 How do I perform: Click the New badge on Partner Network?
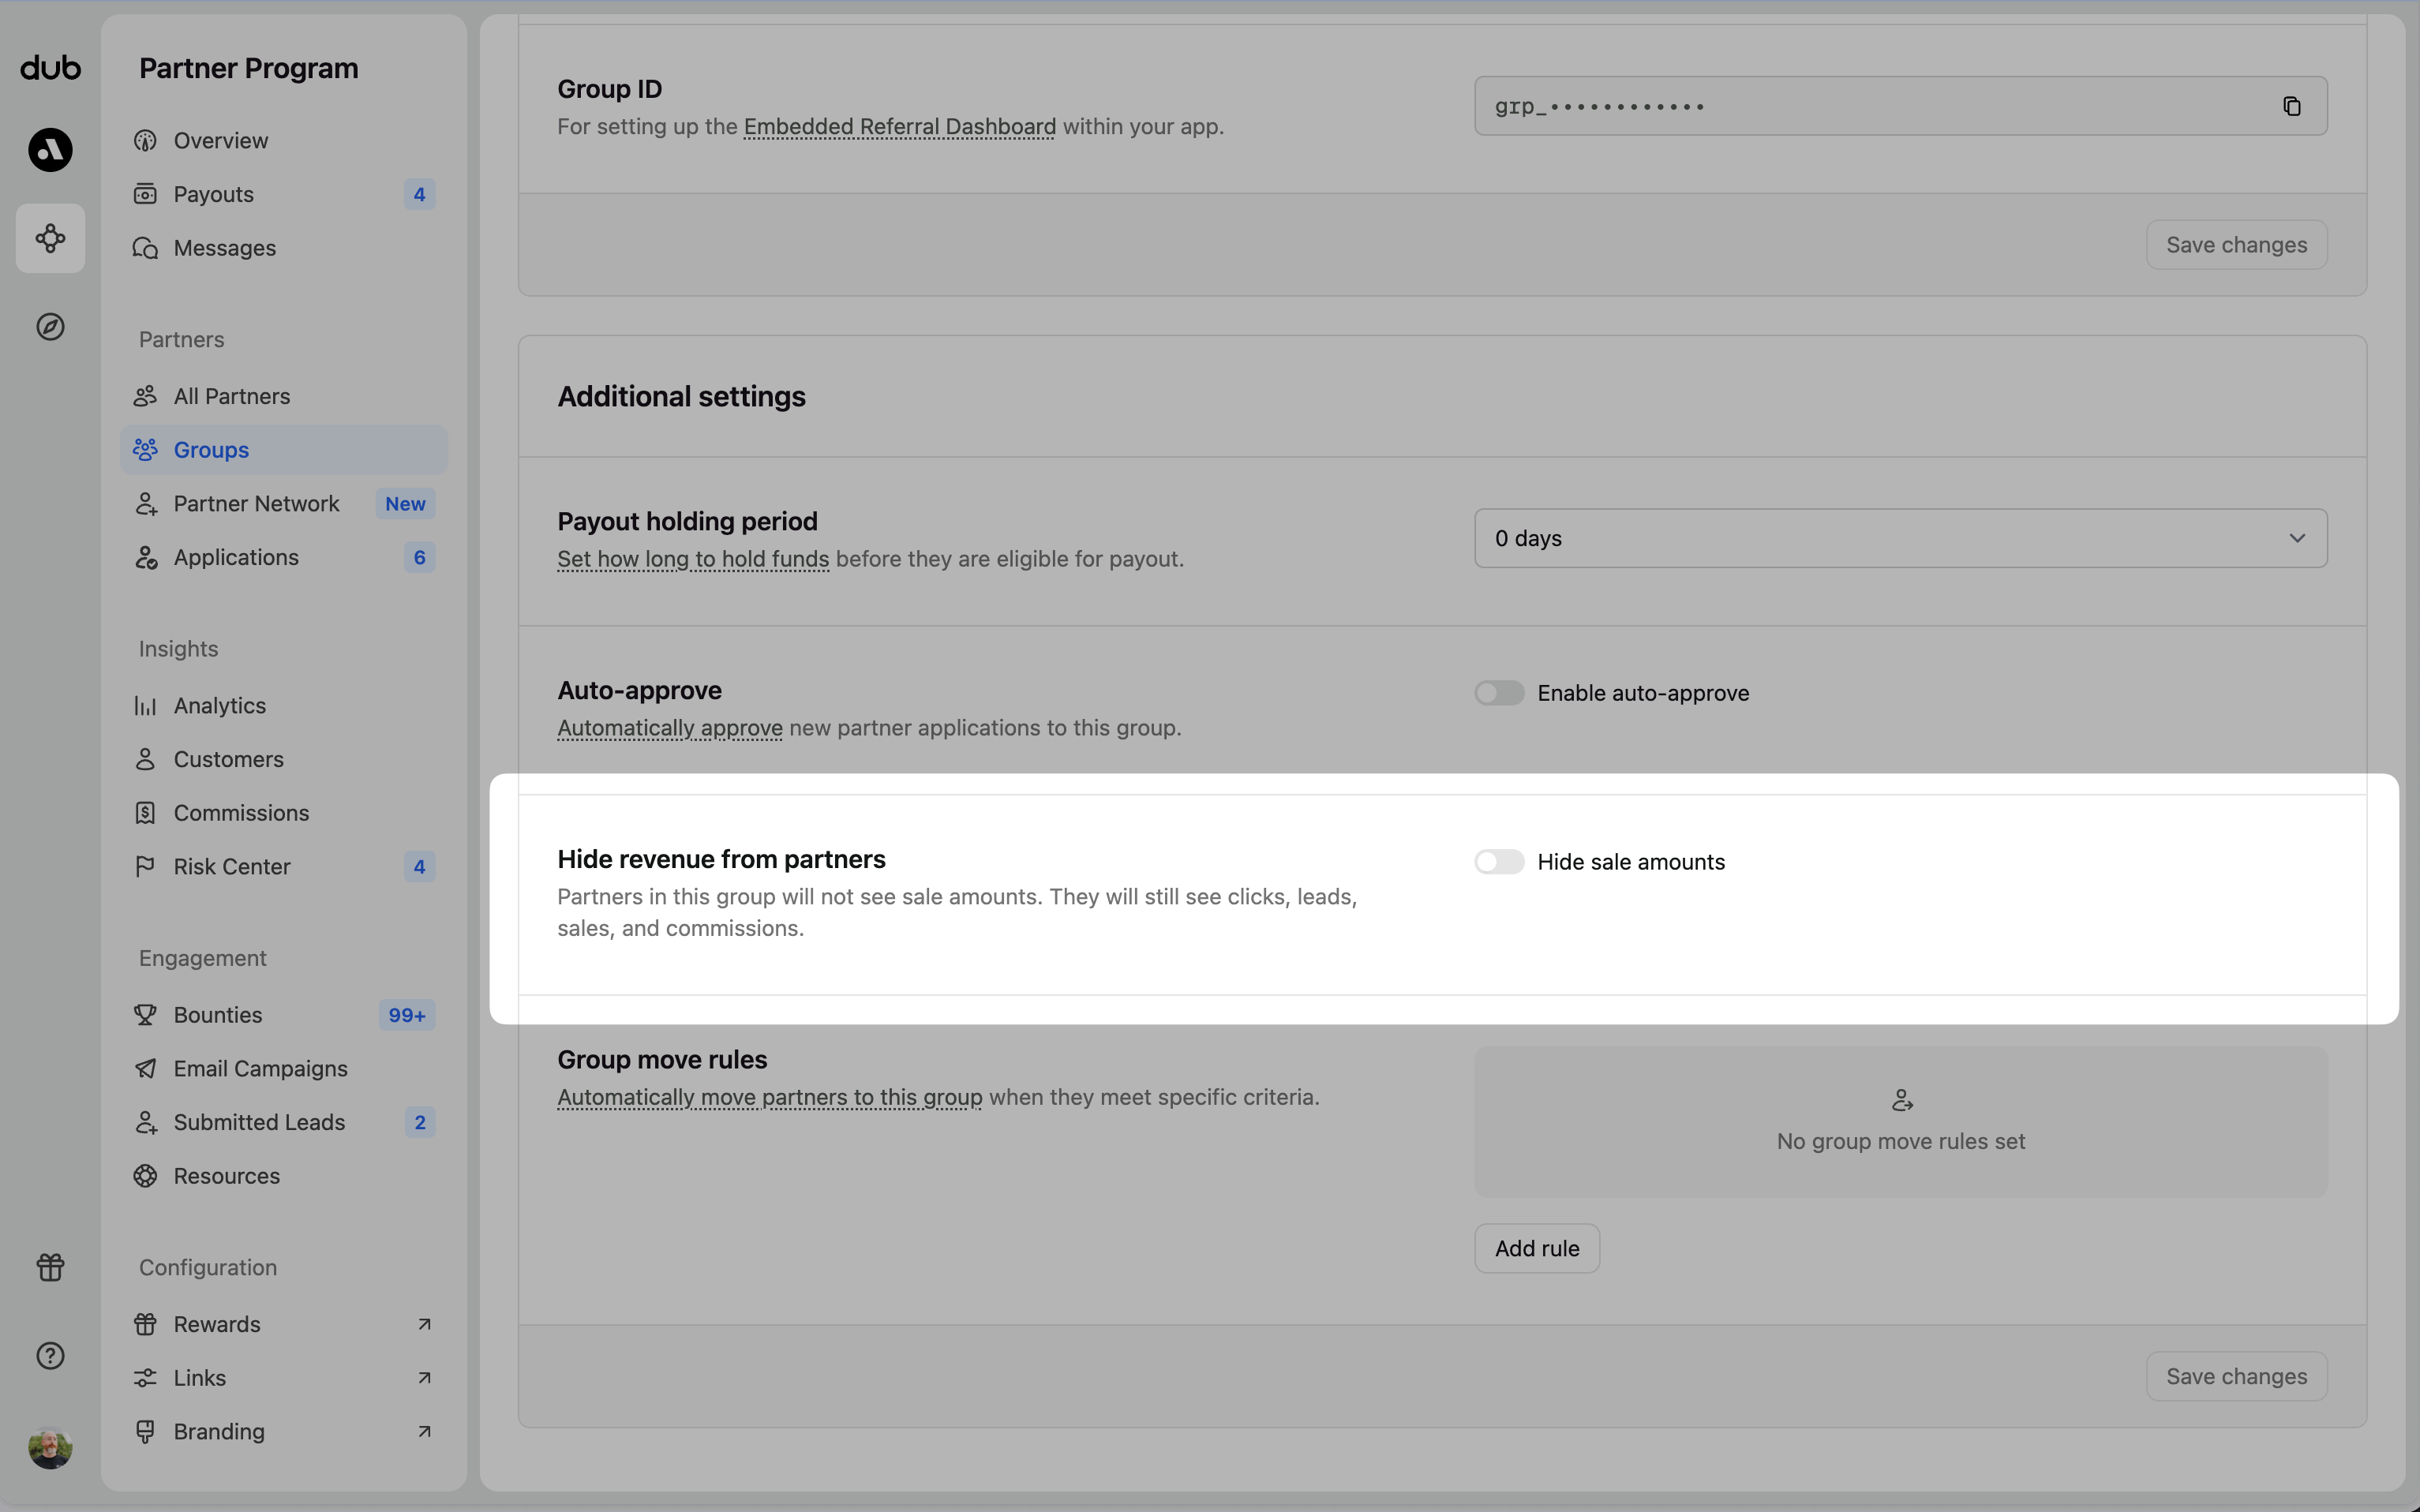pyautogui.click(x=405, y=504)
